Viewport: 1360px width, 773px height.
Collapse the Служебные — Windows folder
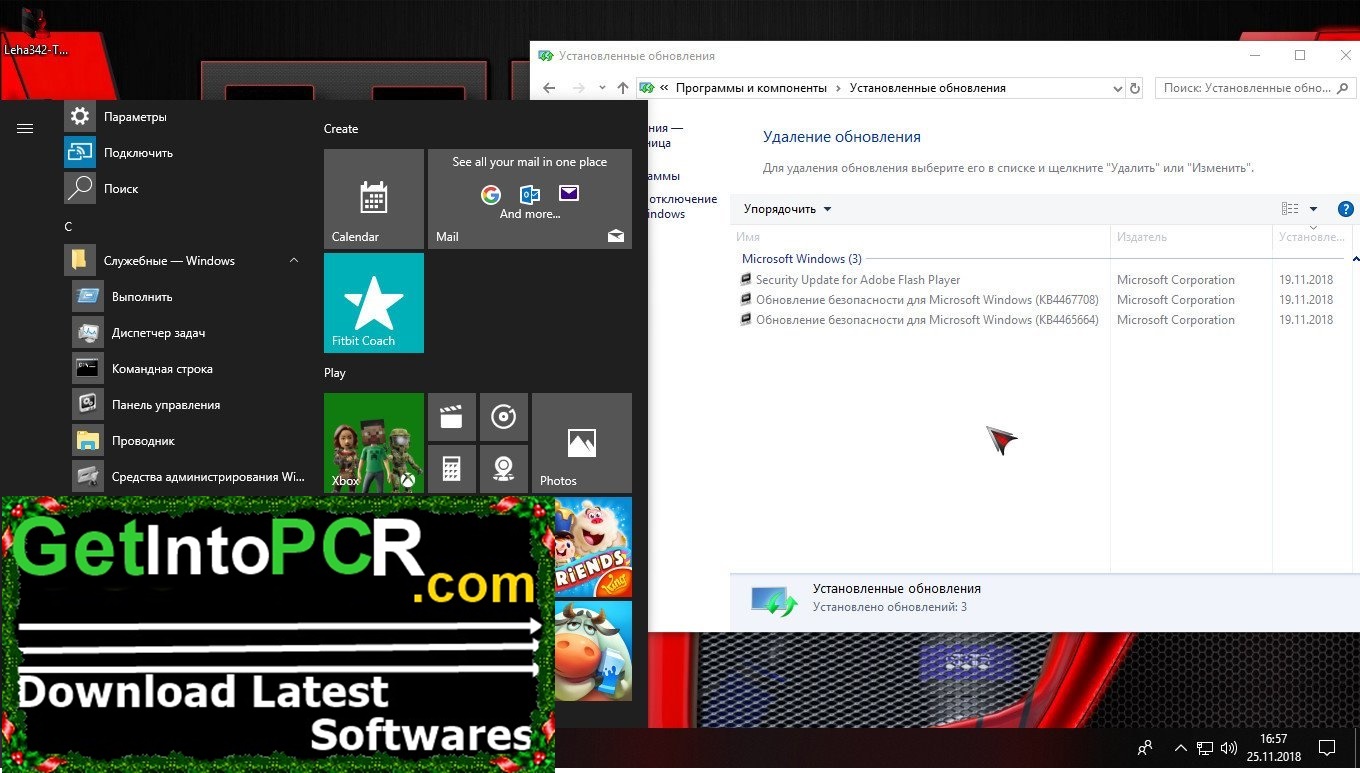[x=186, y=261]
